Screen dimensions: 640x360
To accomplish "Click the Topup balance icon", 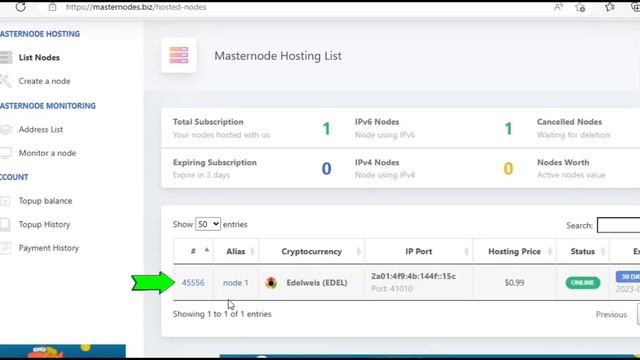I will point(5,201).
